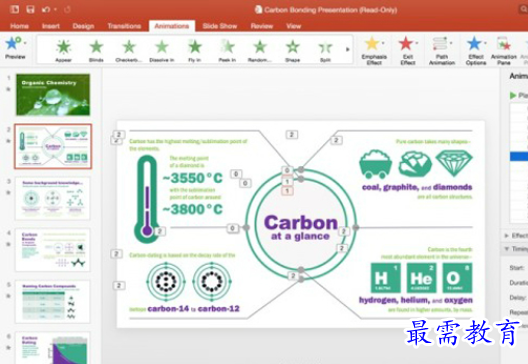
Task: Click the green Play button in pane
Action: [x=513, y=96]
